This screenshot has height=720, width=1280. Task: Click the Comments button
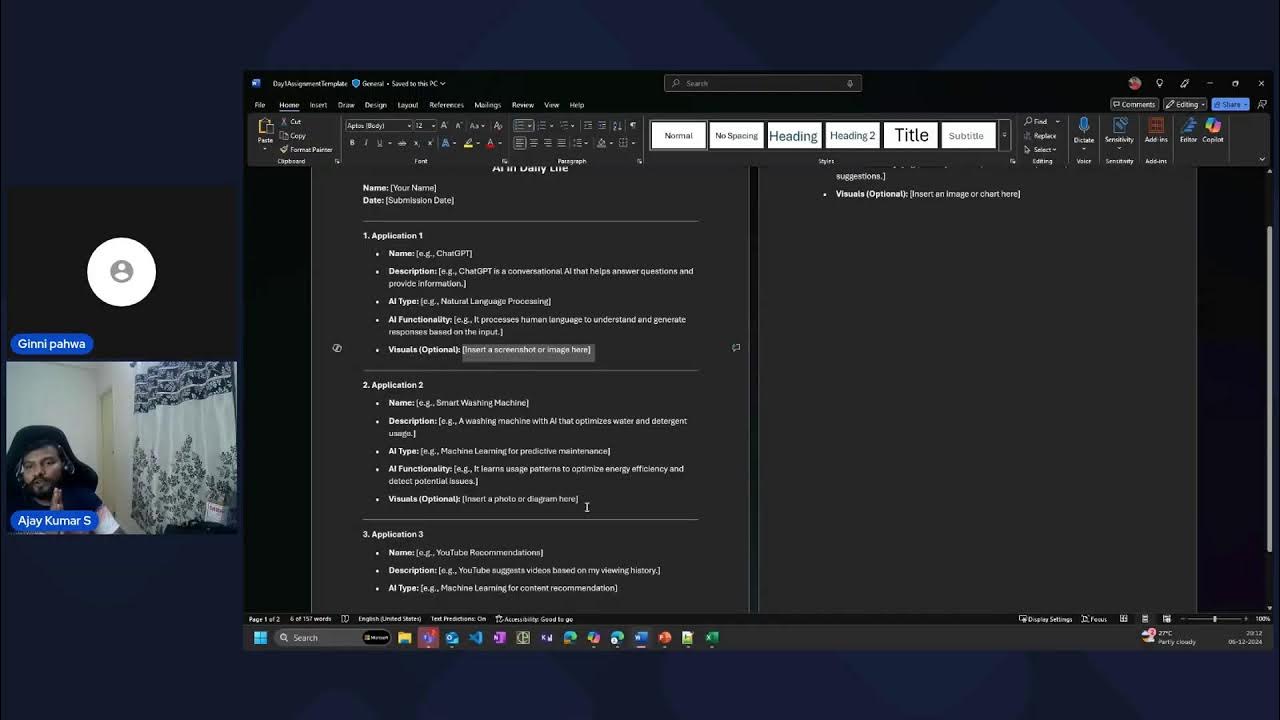[1134, 104]
